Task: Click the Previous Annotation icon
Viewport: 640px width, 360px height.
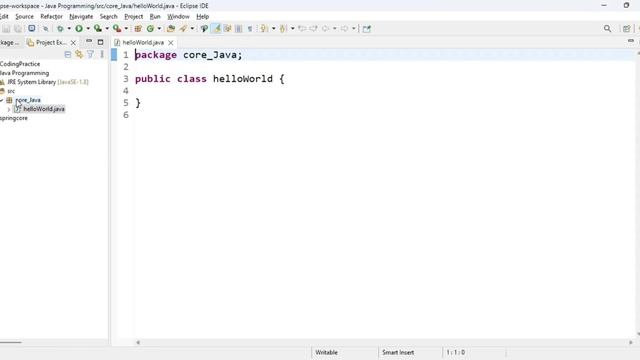Action: click(283, 29)
